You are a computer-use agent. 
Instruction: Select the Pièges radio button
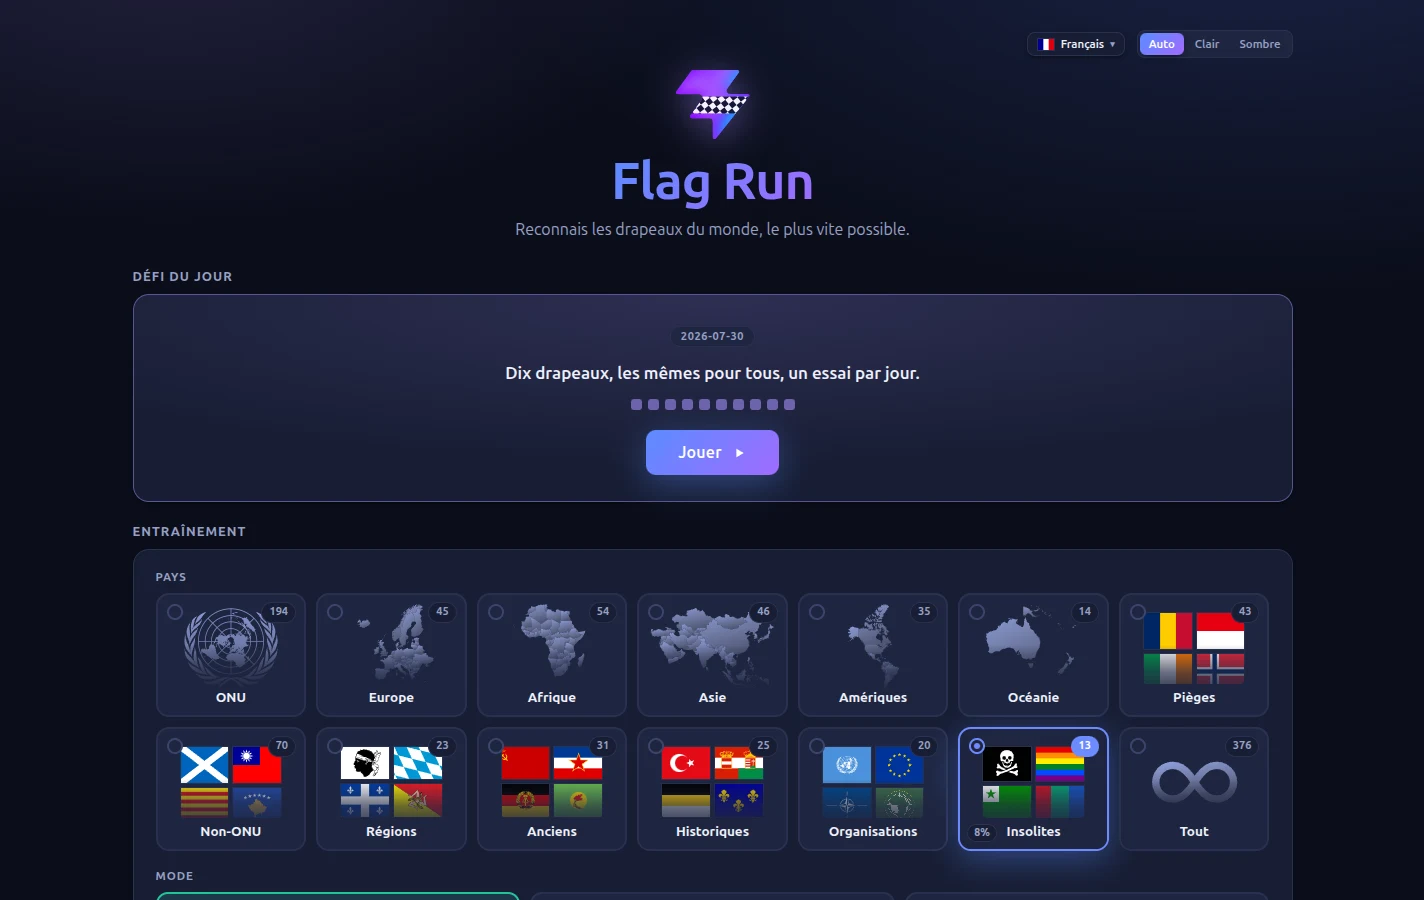(1138, 612)
